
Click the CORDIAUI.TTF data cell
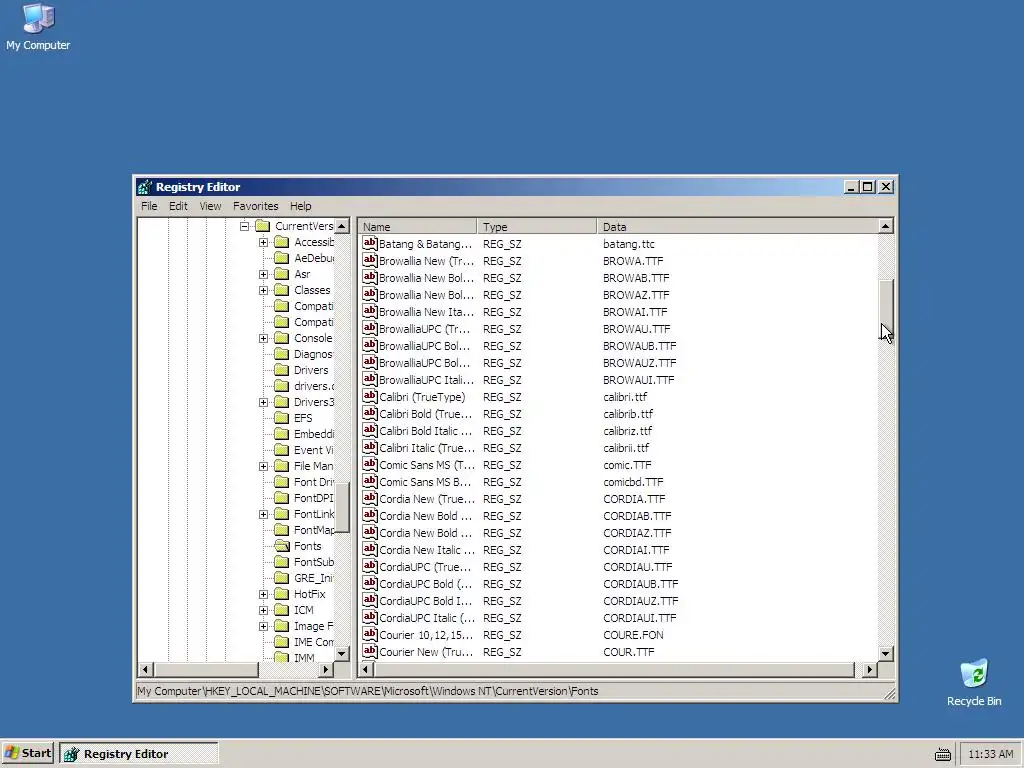[639, 618]
